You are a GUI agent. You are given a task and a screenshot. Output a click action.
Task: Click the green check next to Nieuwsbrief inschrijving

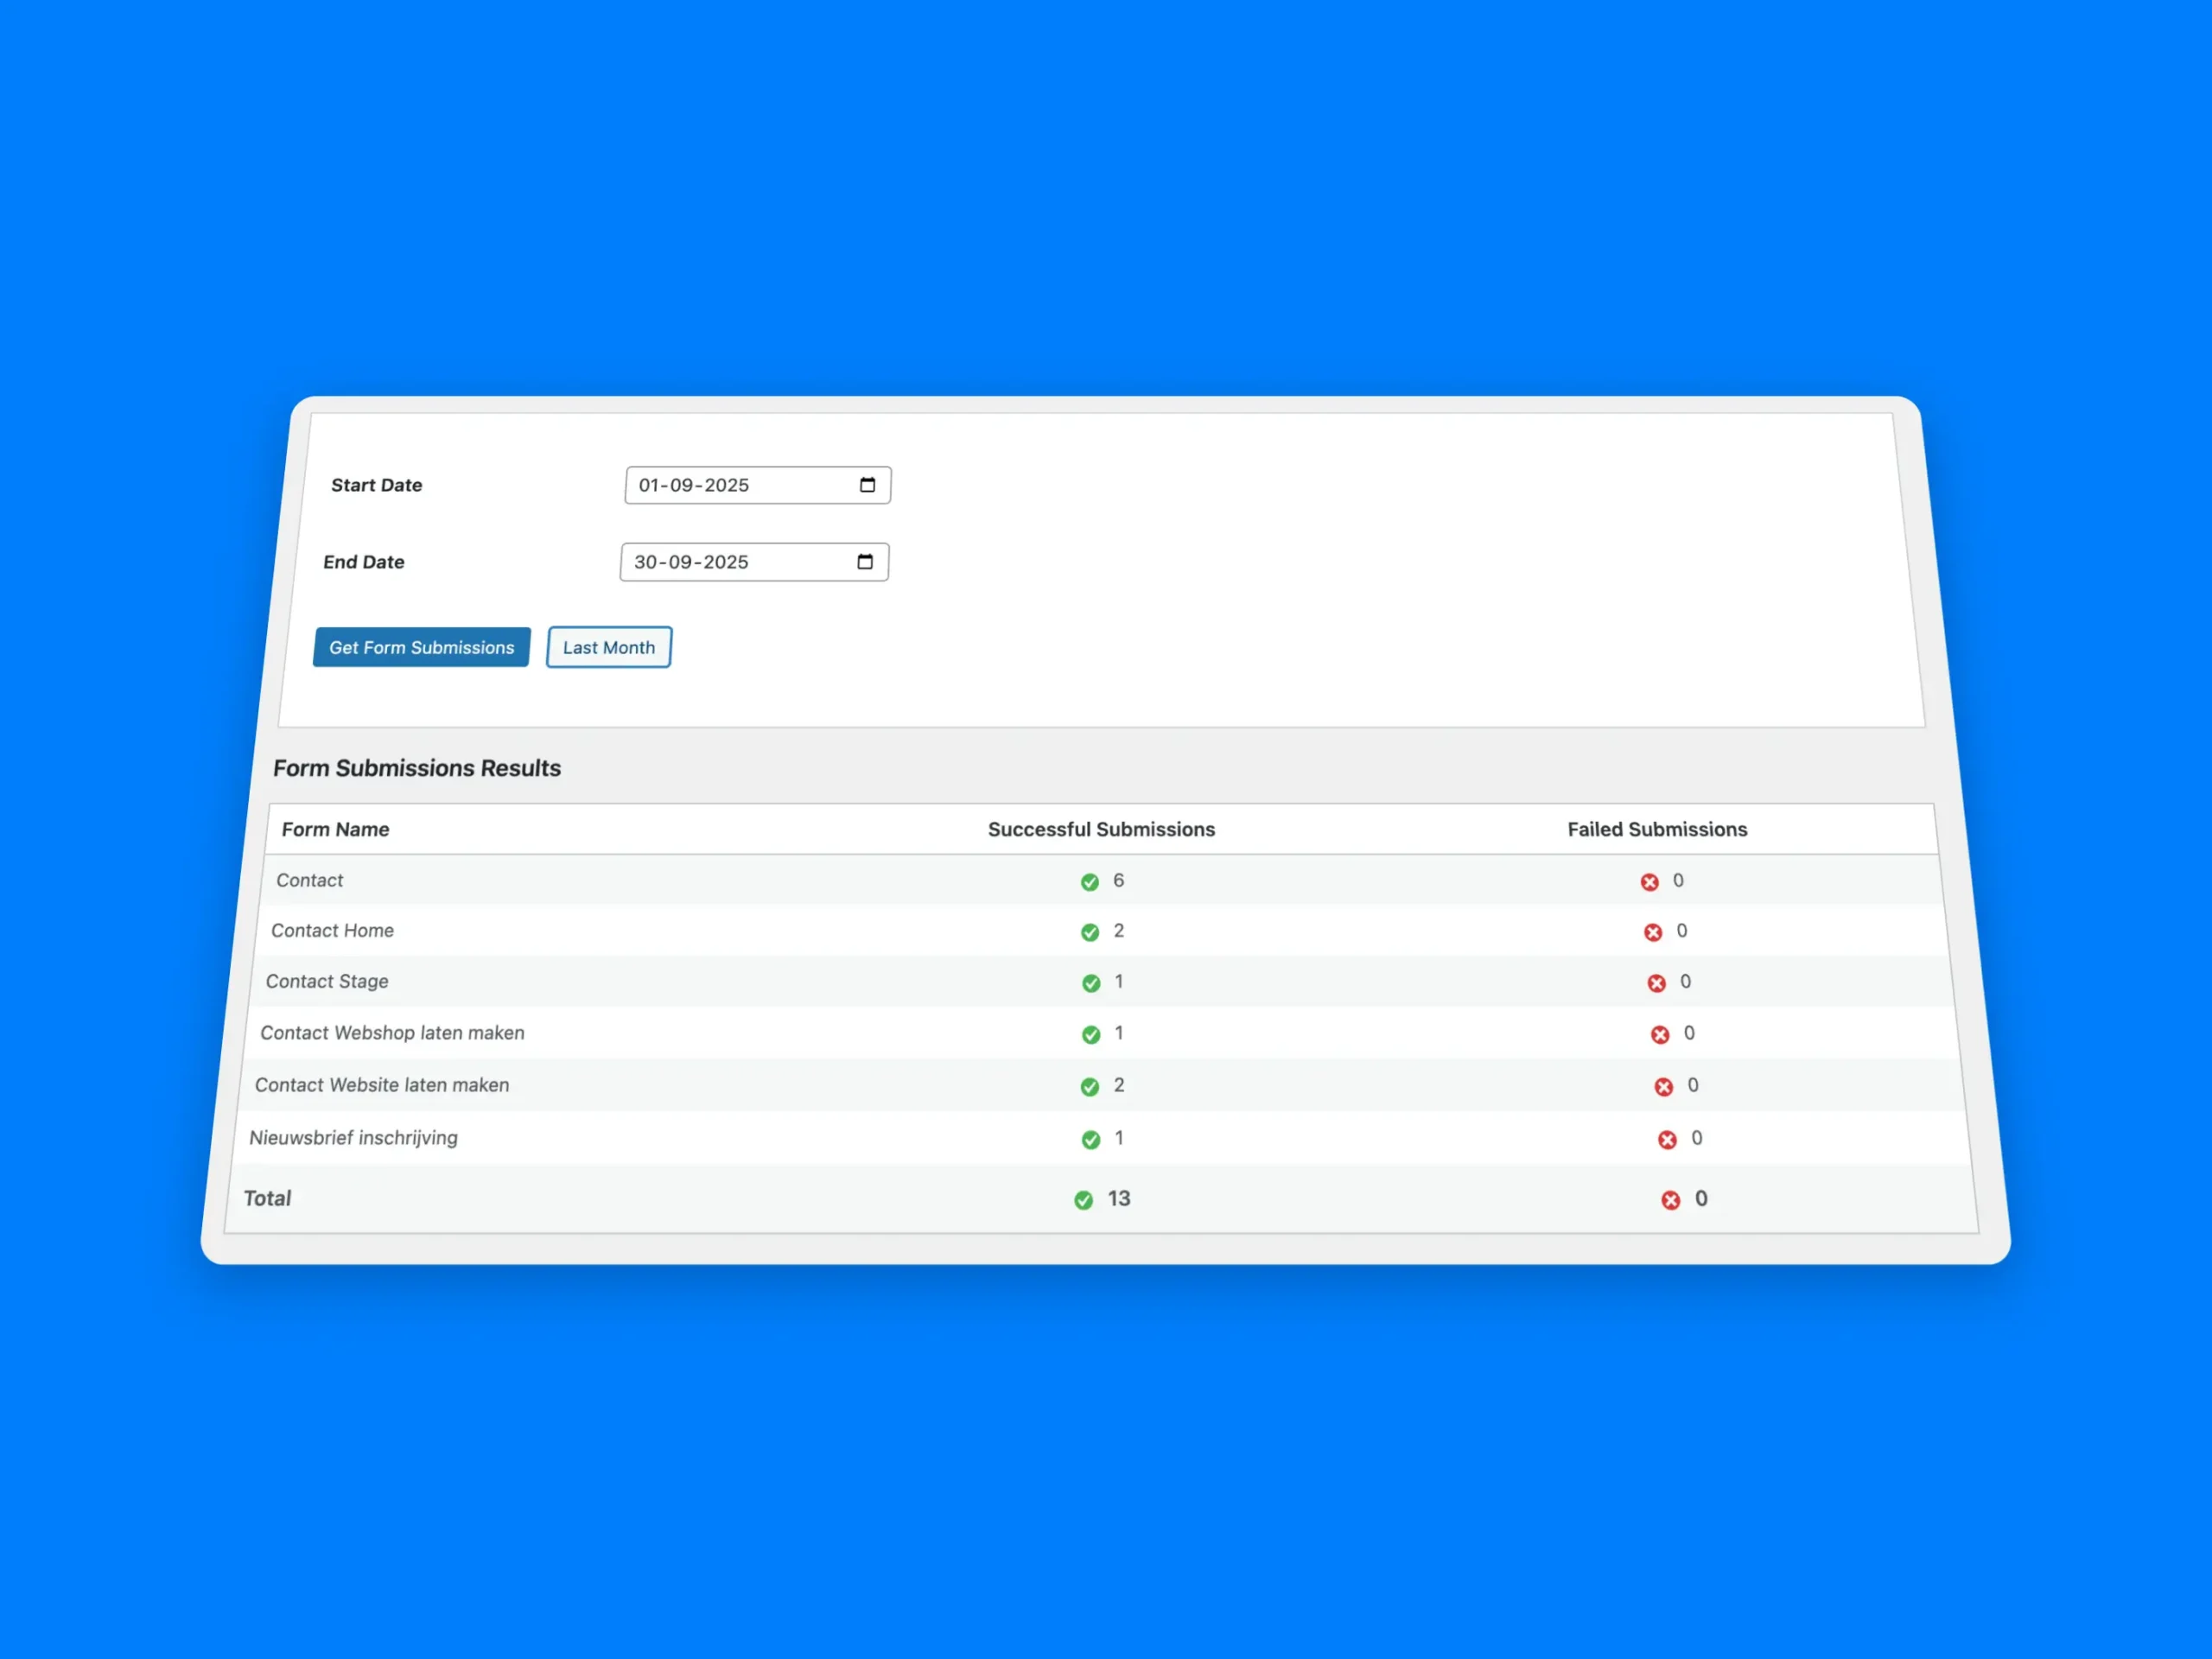[1090, 1139]
